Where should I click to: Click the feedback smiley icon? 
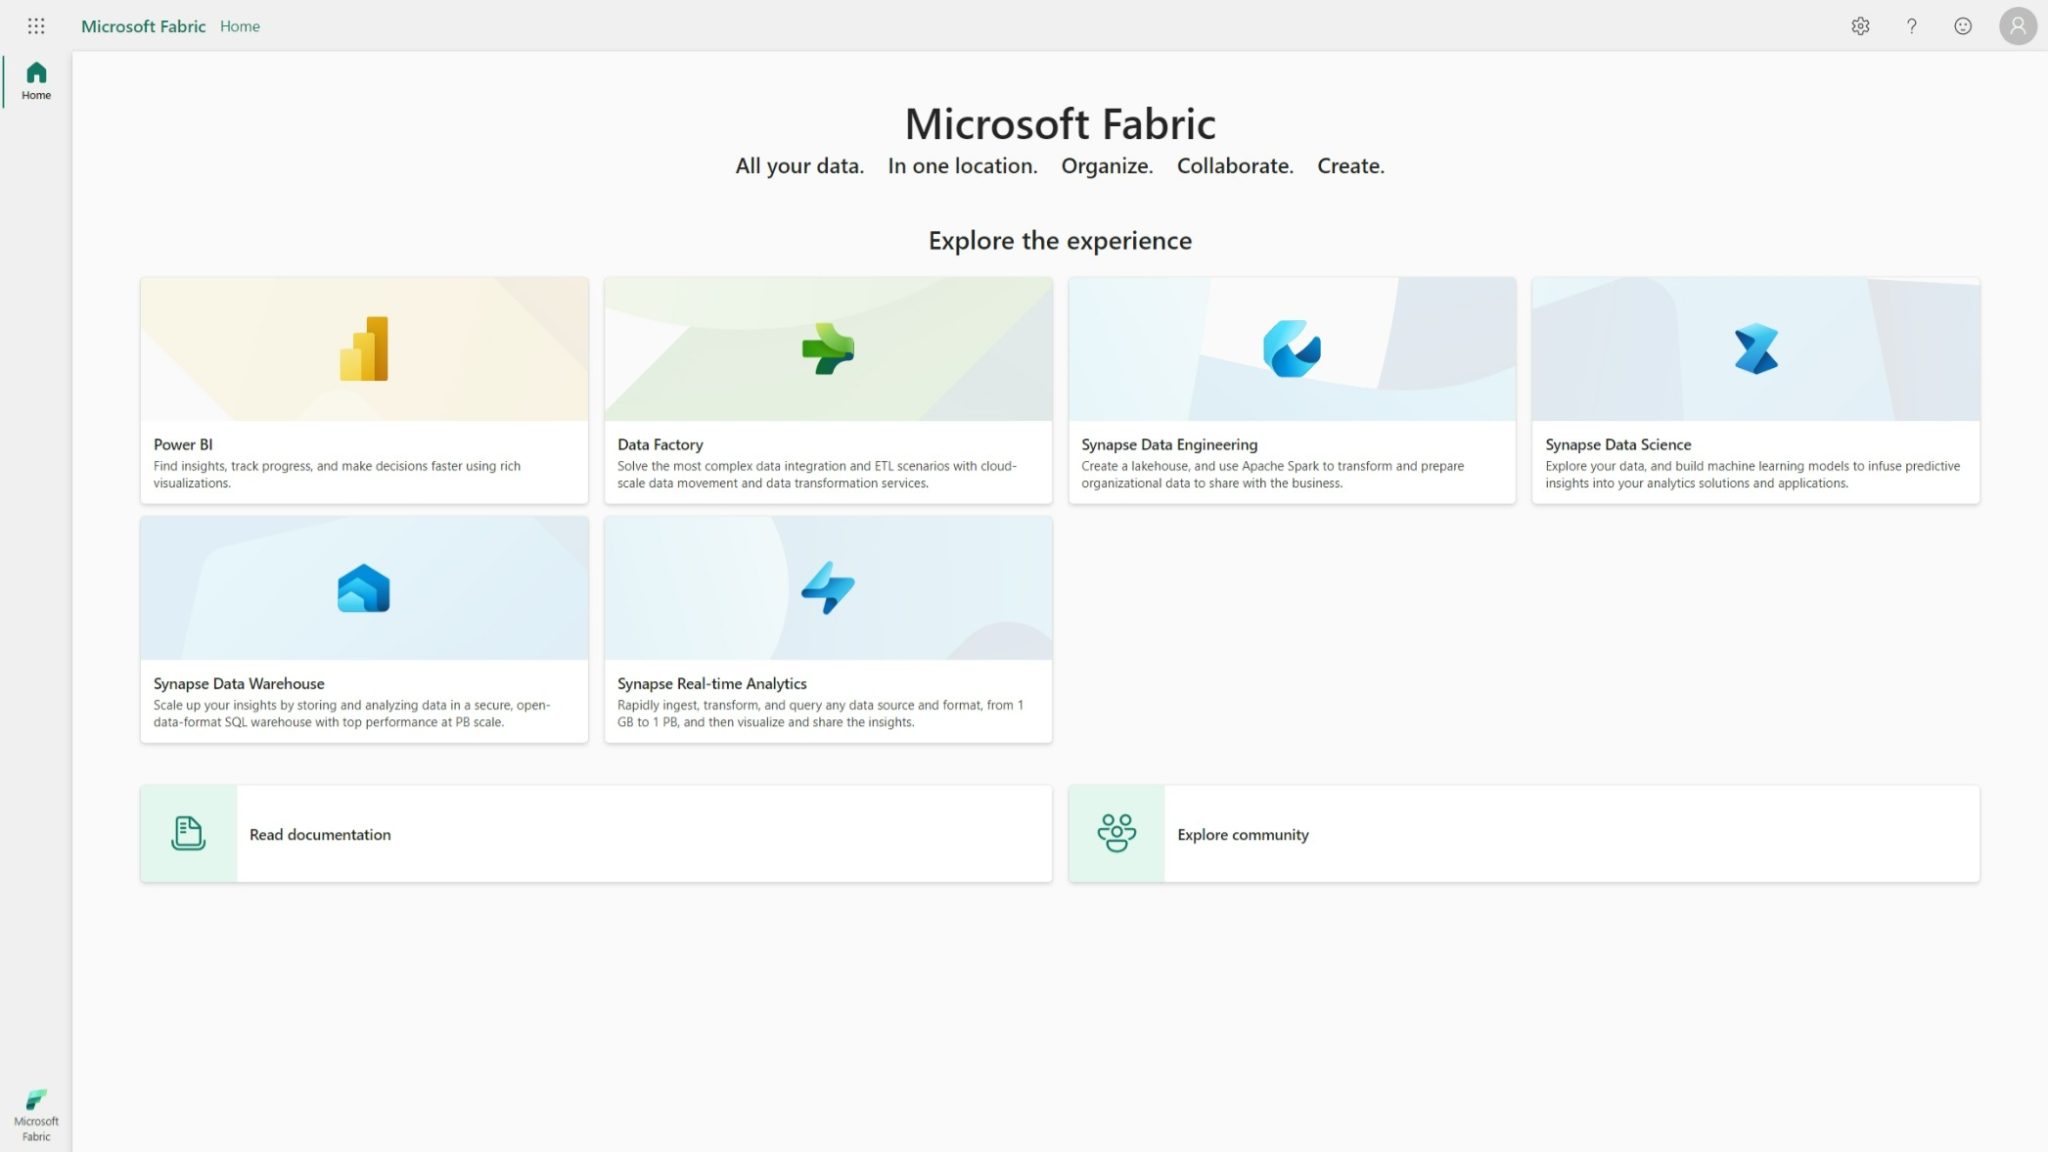point(1962,26)
